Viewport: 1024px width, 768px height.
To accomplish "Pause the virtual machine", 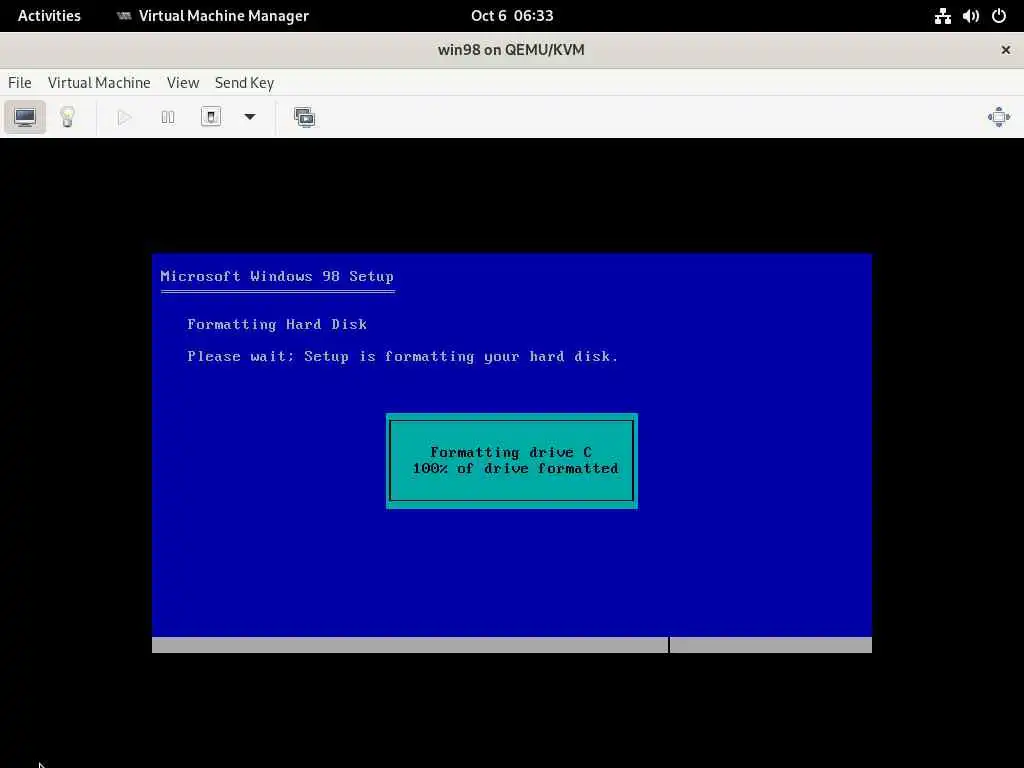I will [x=168, y=118].
